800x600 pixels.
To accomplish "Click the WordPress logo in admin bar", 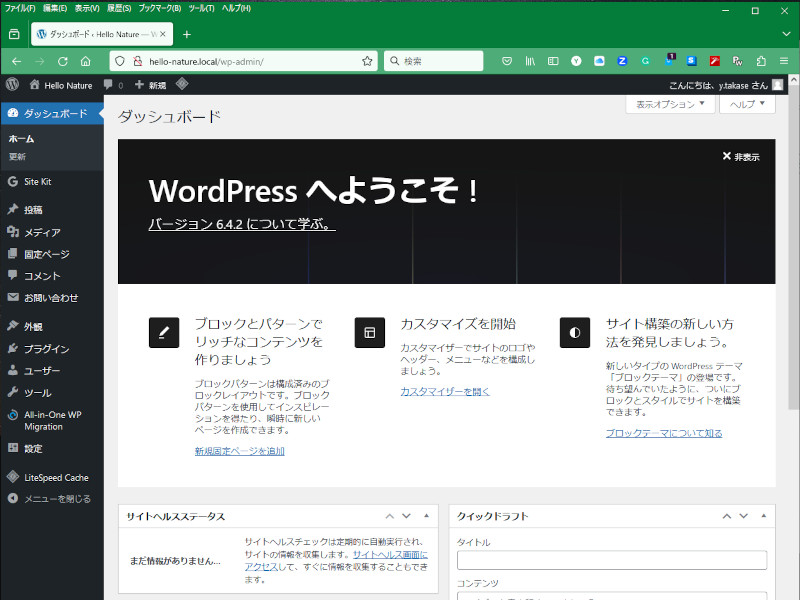I will click(12, 85).
